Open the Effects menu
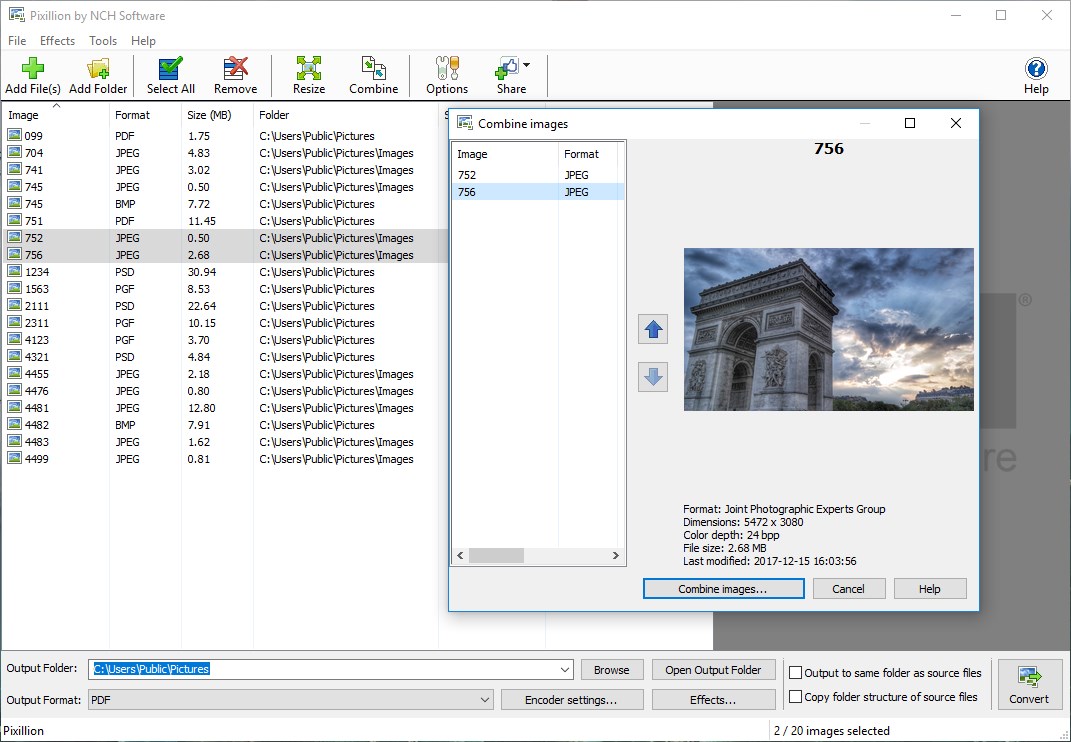 [x=57, y=40]
